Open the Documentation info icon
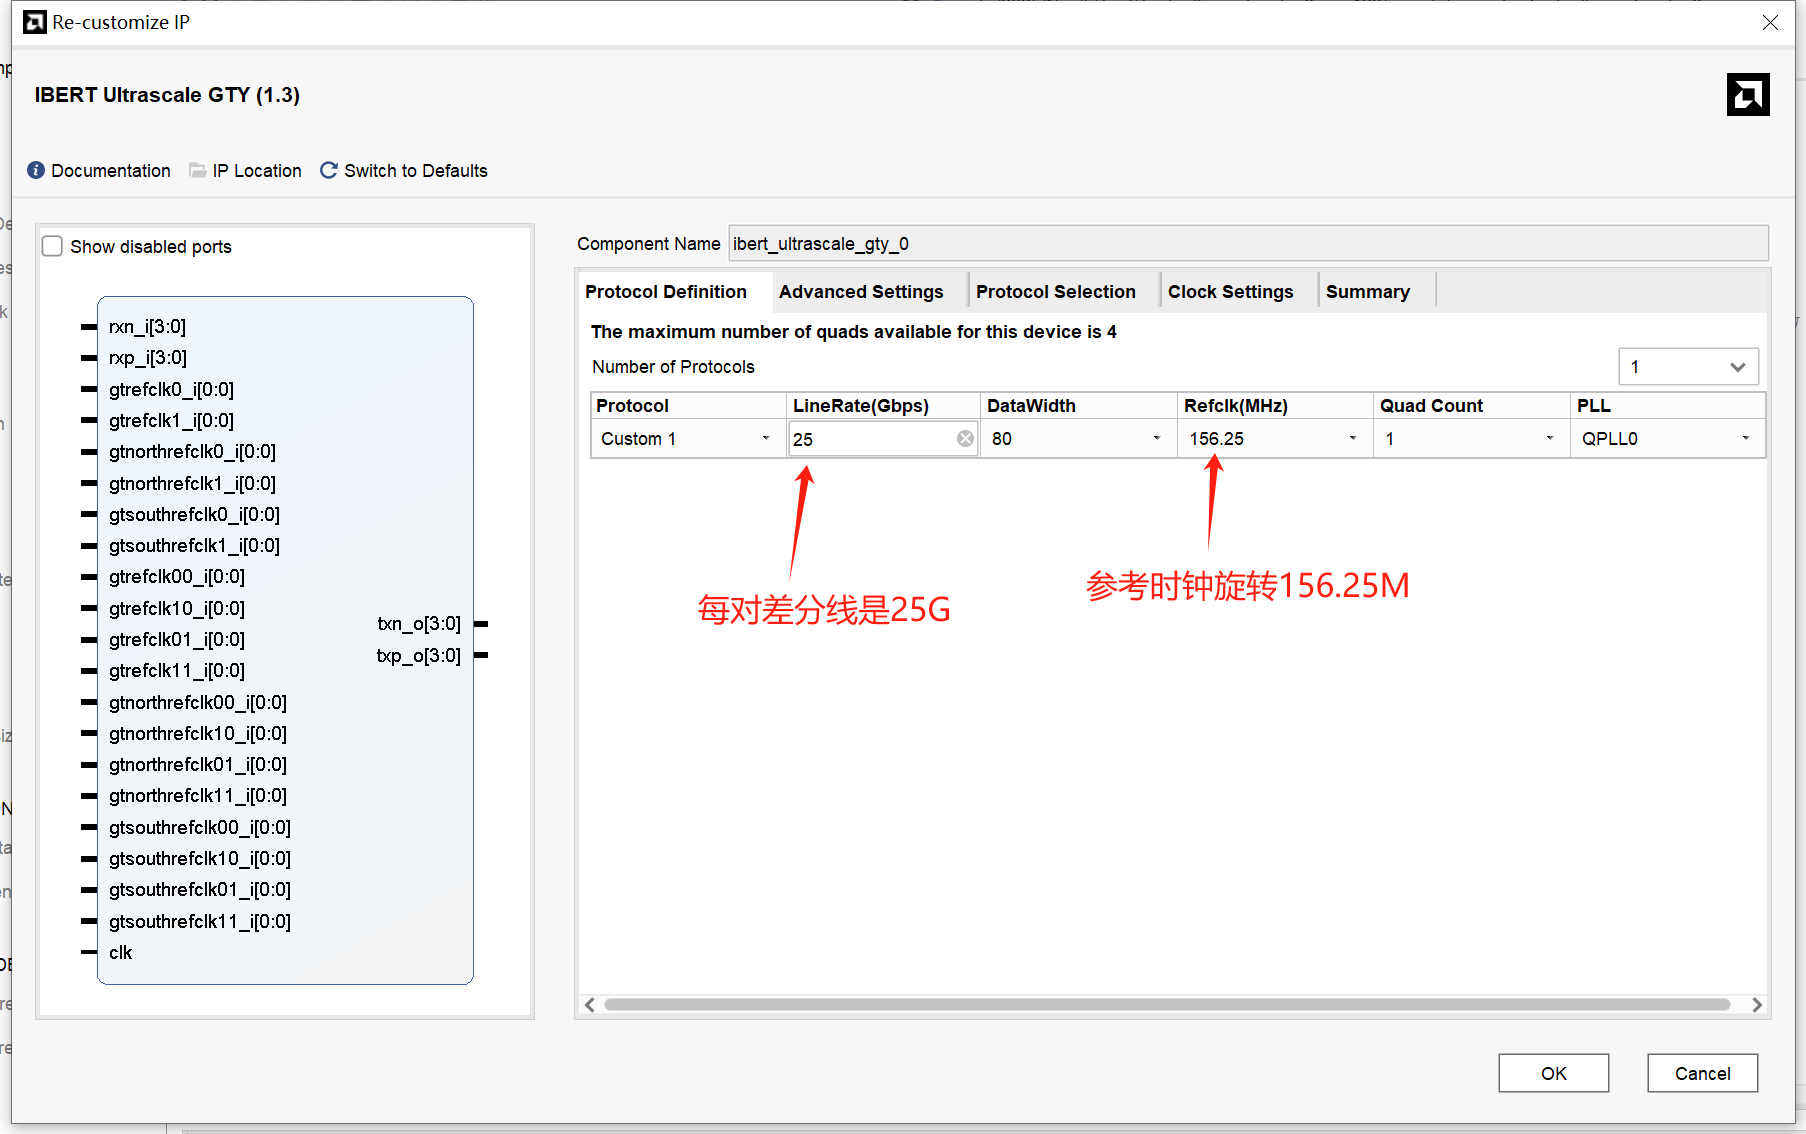This screenshot has height=1134, width=1806. [x=36, y=170]
